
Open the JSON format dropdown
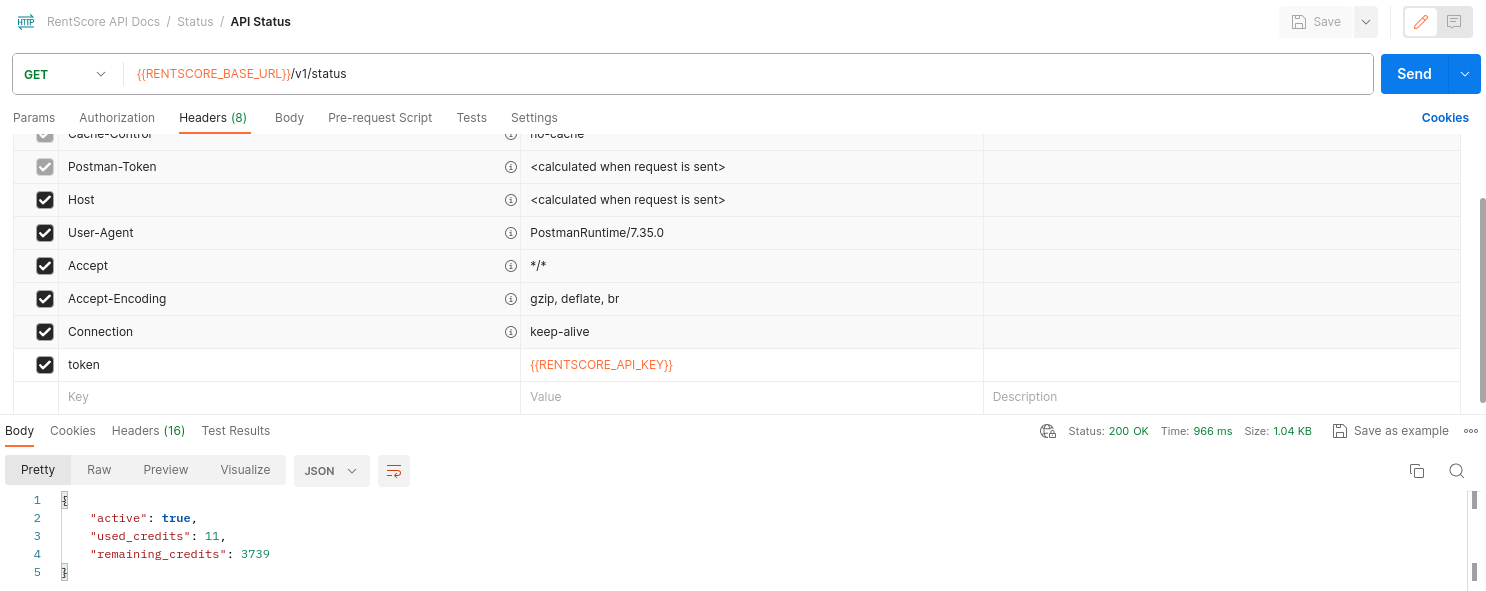331,470
